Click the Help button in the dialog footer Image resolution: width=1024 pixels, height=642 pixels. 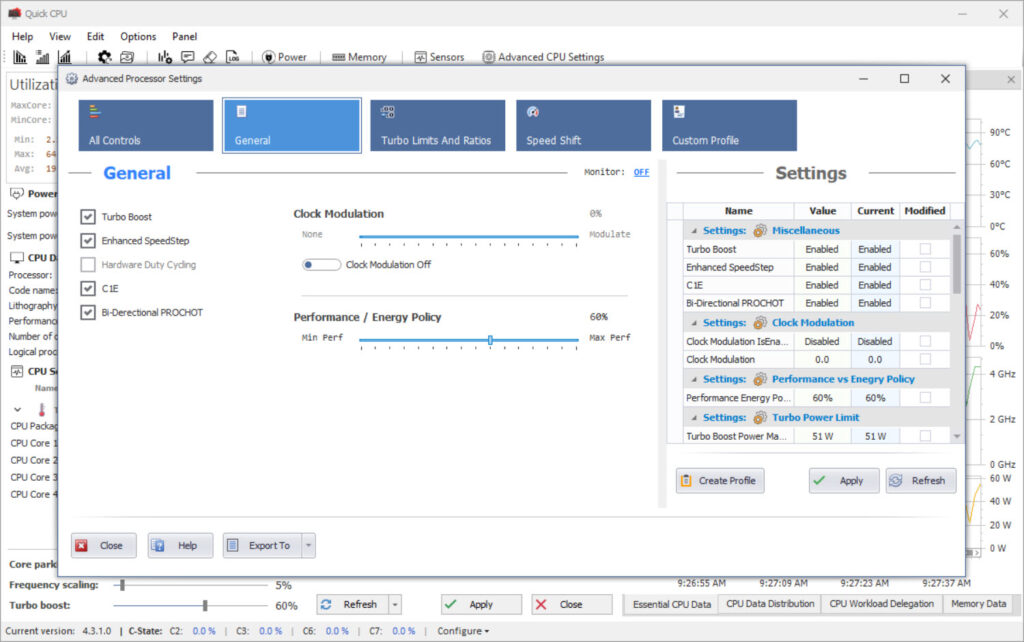180,545
